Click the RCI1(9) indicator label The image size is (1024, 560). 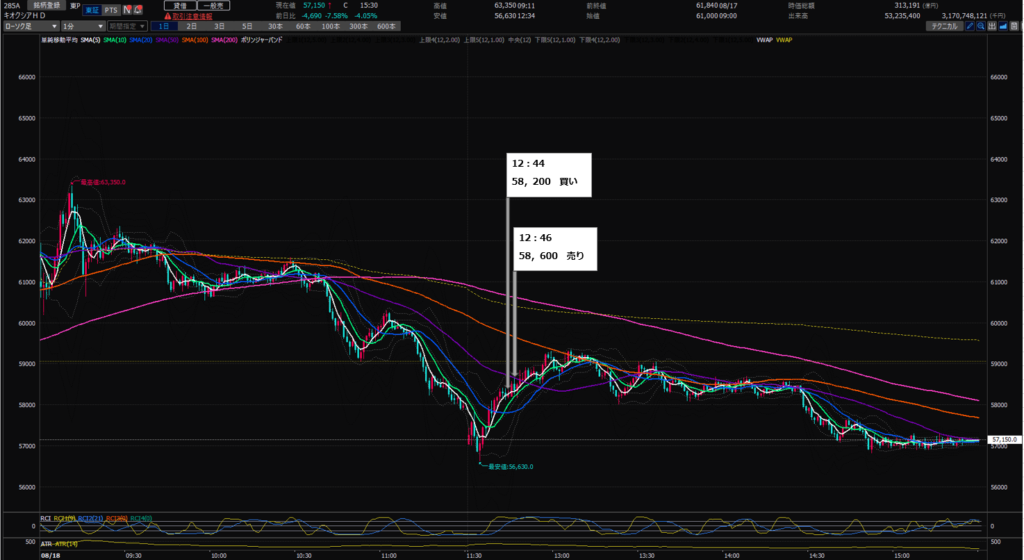(64, 519)
